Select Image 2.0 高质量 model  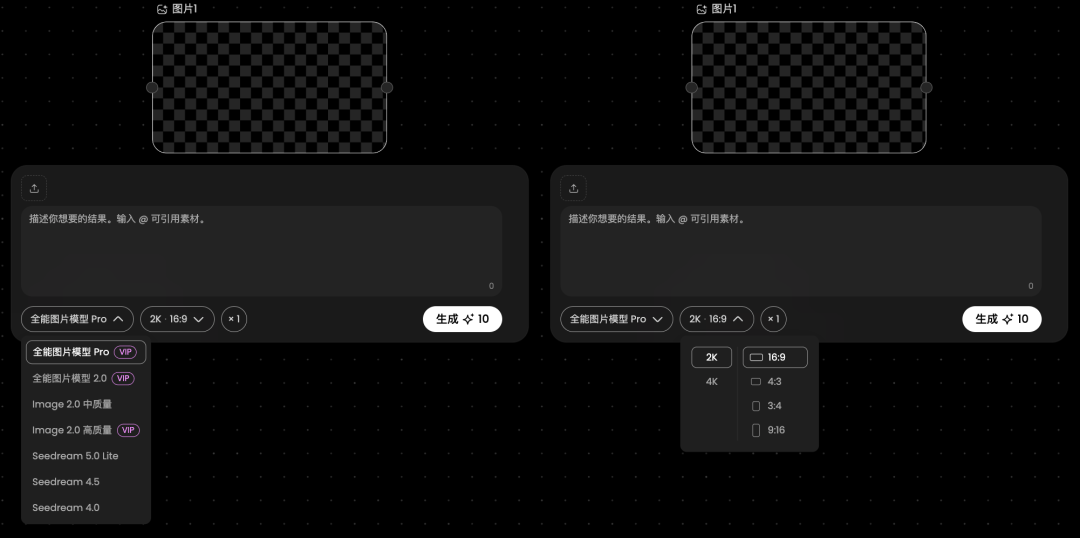[x=86, y=430]
